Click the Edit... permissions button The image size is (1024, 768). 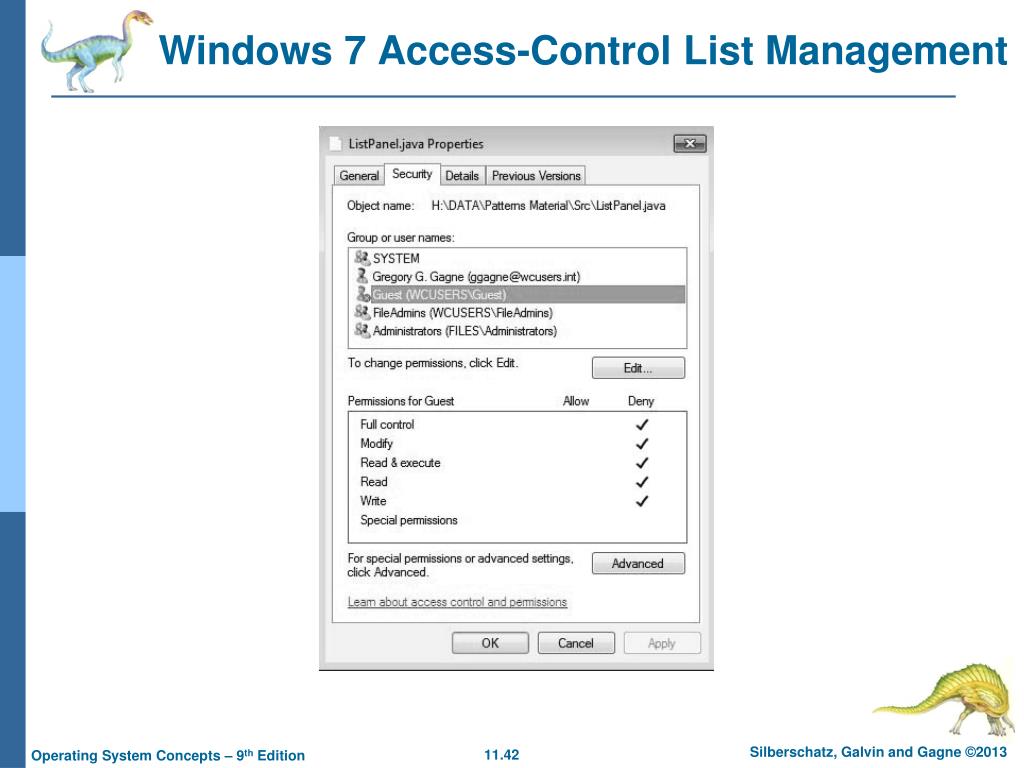(638, 368)
